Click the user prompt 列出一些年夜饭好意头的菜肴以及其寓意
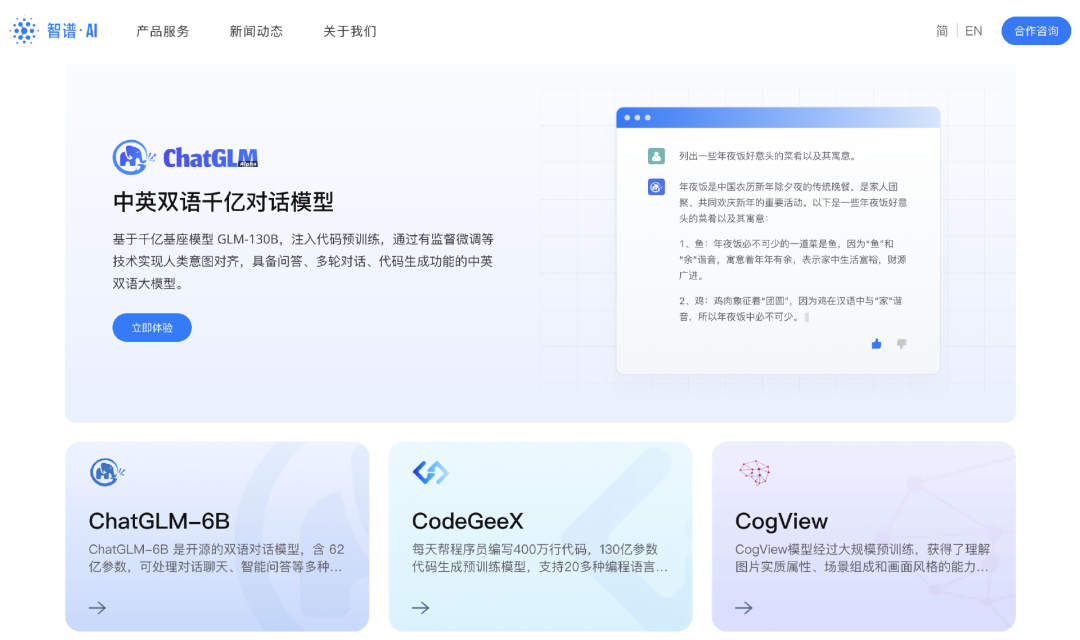This screenshot has width=1080, height=640. click(767, 156)
